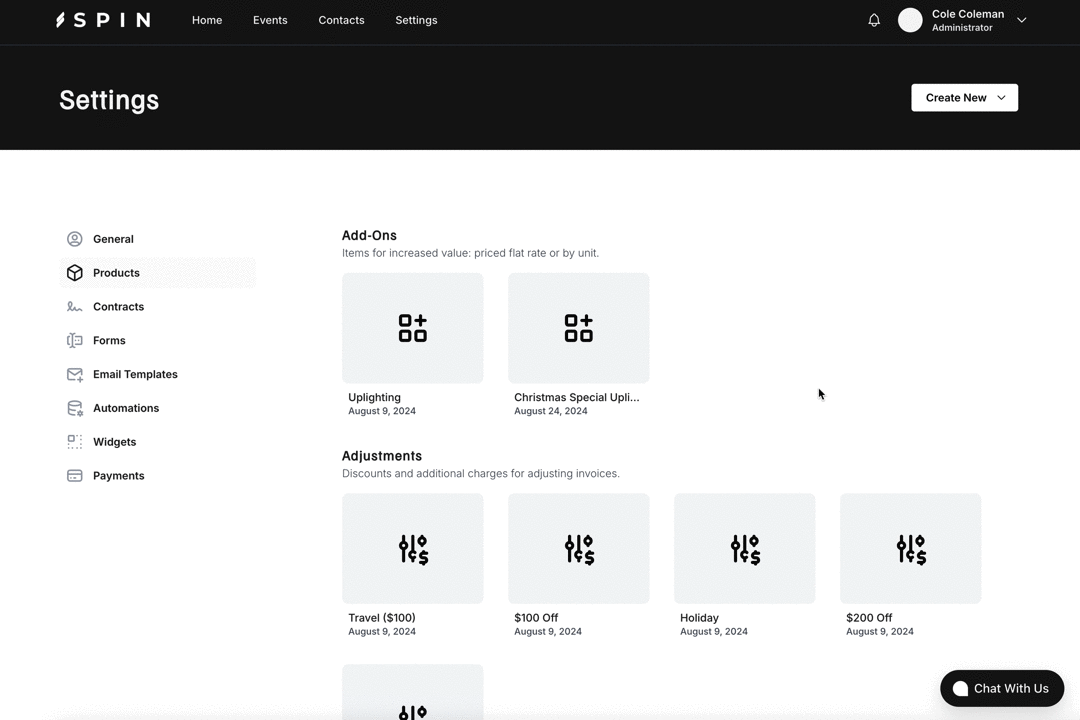Click the Email Templates envelope icon
Screen dimensions: 1080x720
click(74, 374)
